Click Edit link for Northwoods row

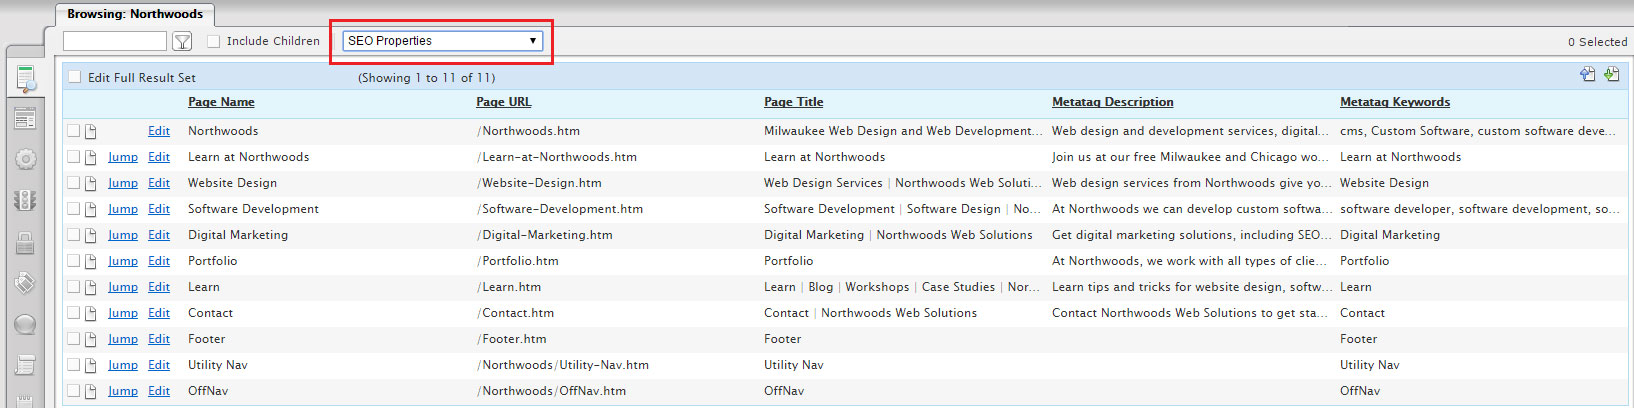(x=159, y=131)
